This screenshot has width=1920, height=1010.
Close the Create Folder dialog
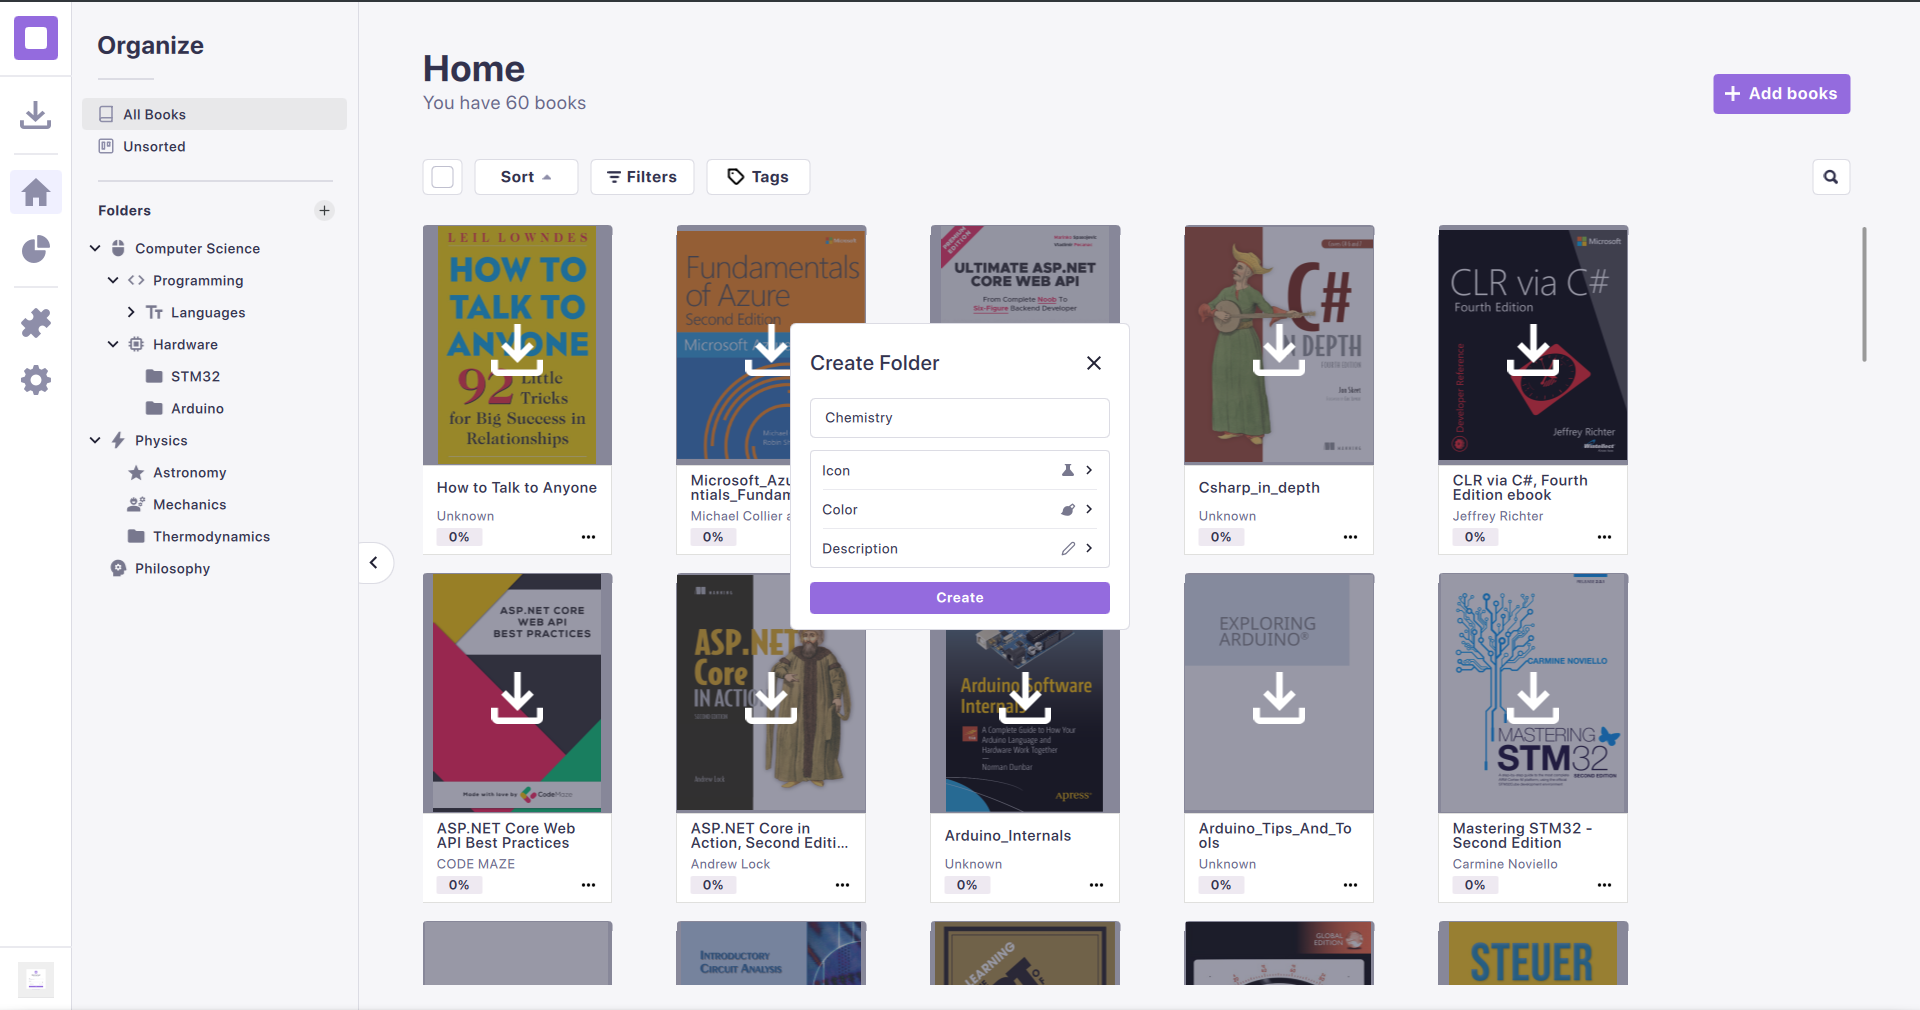tap(1093, 363)
